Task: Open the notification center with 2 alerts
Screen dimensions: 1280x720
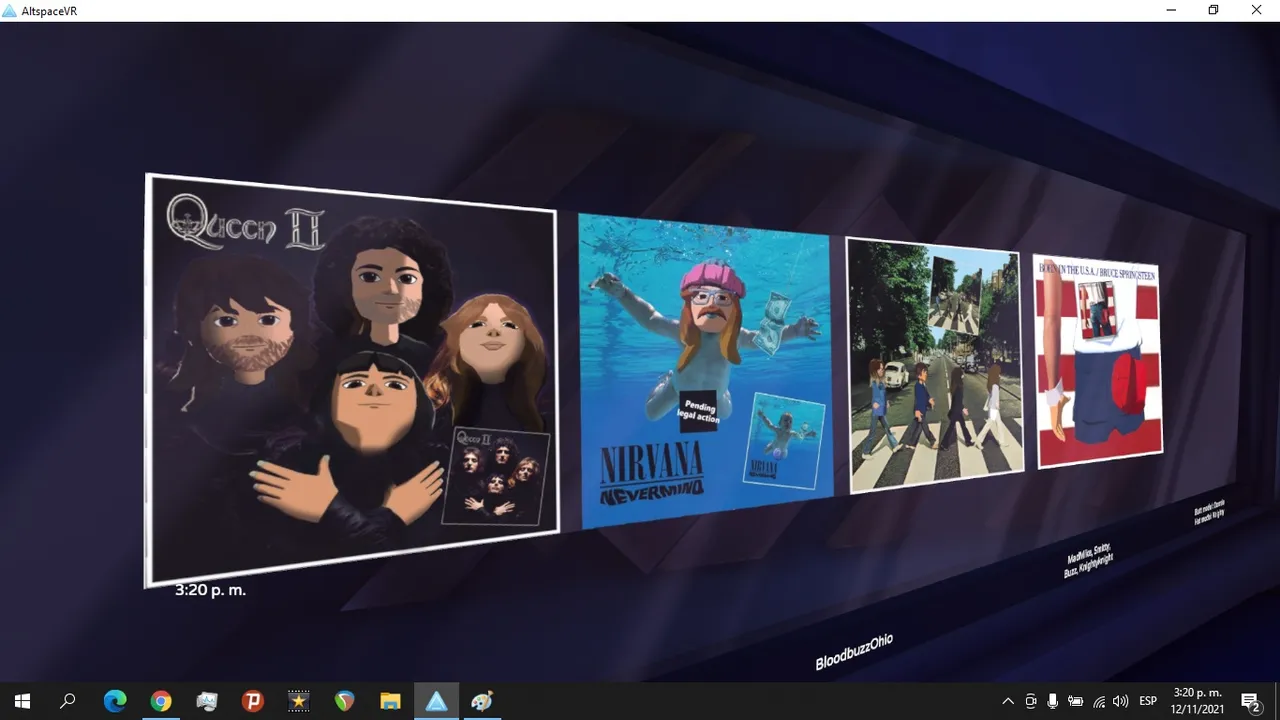Action: click(x=1251, y=701)
